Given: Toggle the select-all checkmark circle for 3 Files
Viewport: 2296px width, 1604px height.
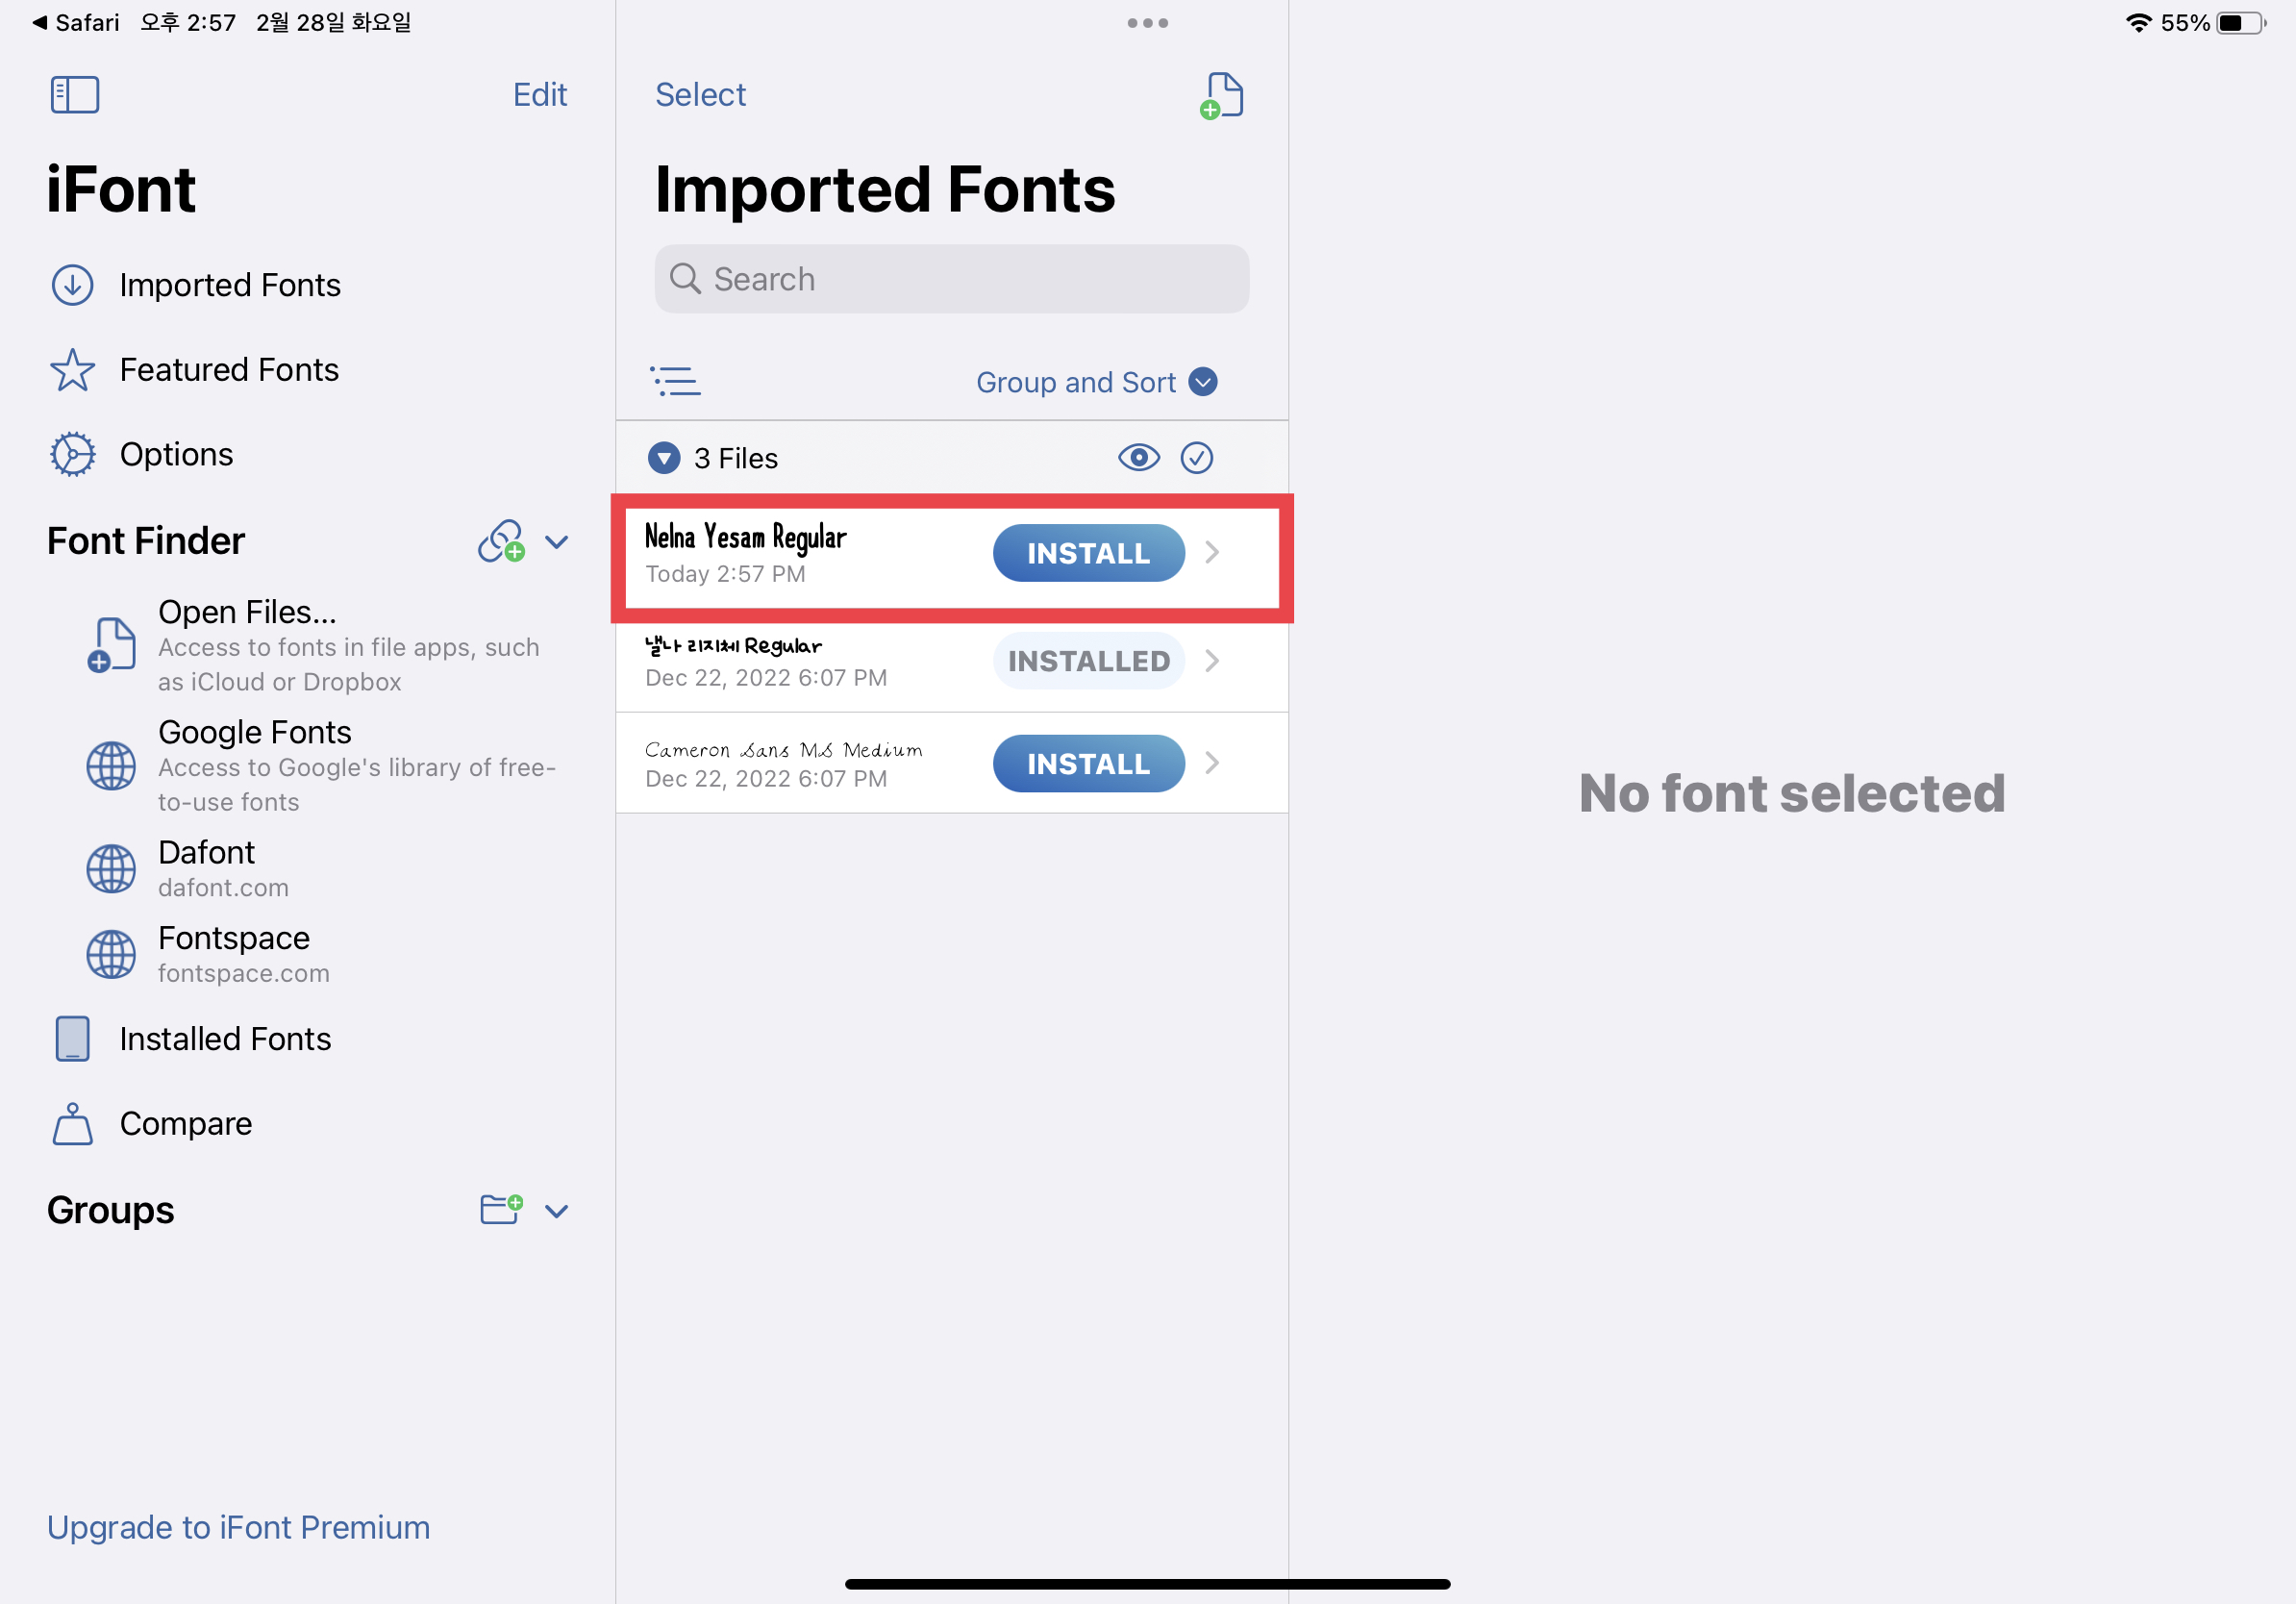Looking at the screenshot, I should point(1196,458).
